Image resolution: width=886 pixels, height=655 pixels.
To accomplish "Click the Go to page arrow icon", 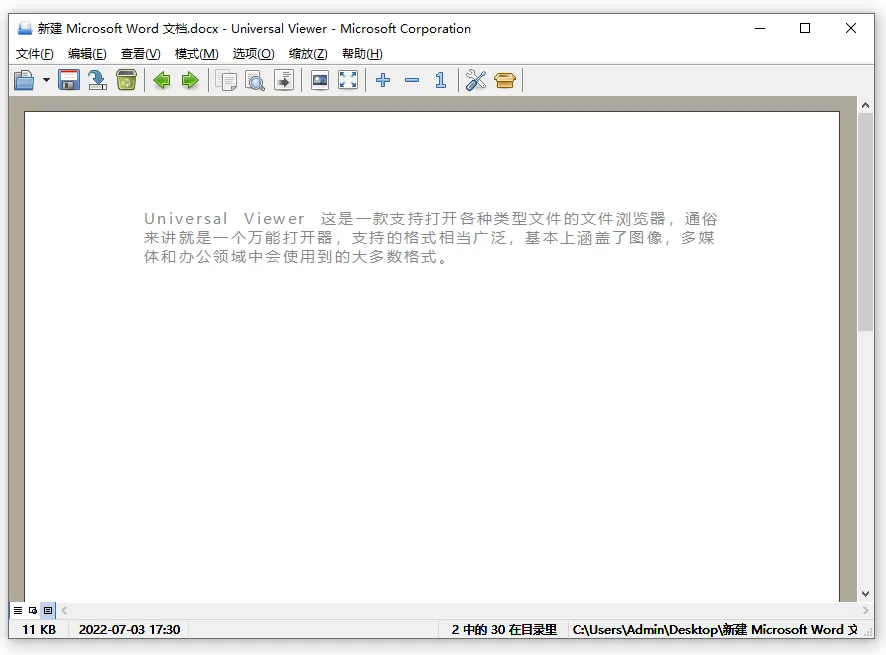I will 284,80.
